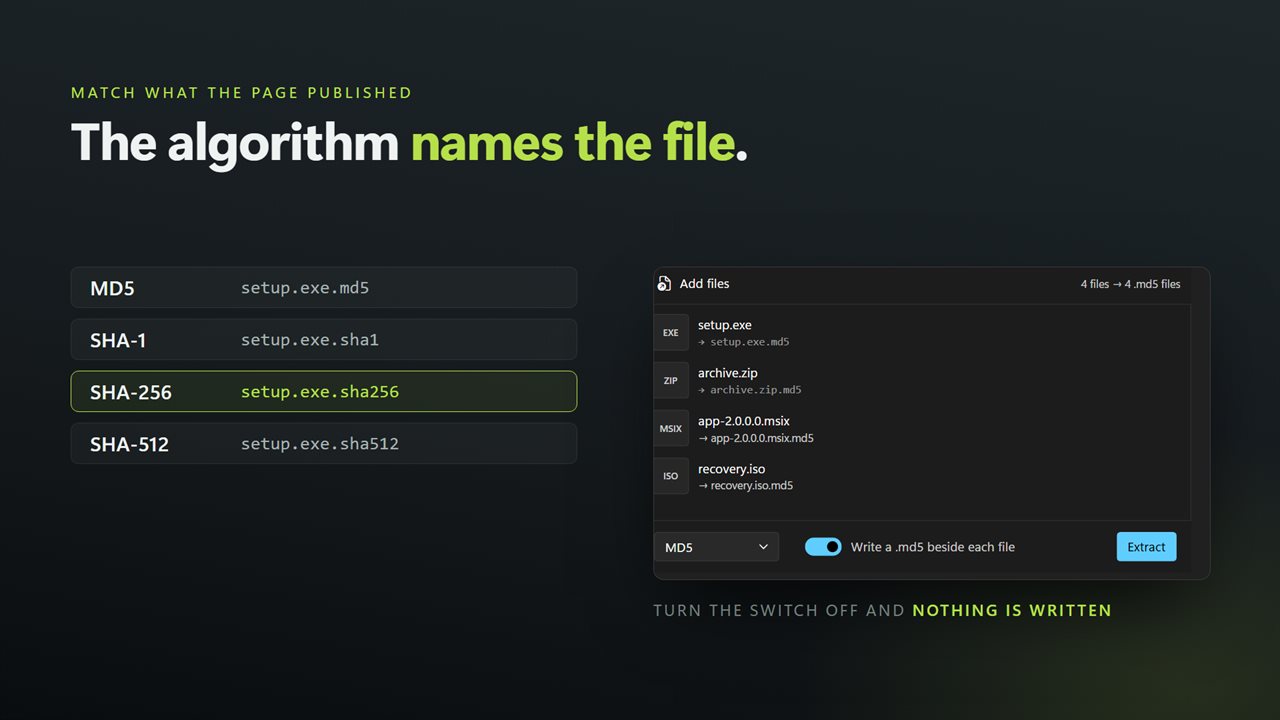Click the "→ archive.zip.md5" output text

[x=750, y=390]
